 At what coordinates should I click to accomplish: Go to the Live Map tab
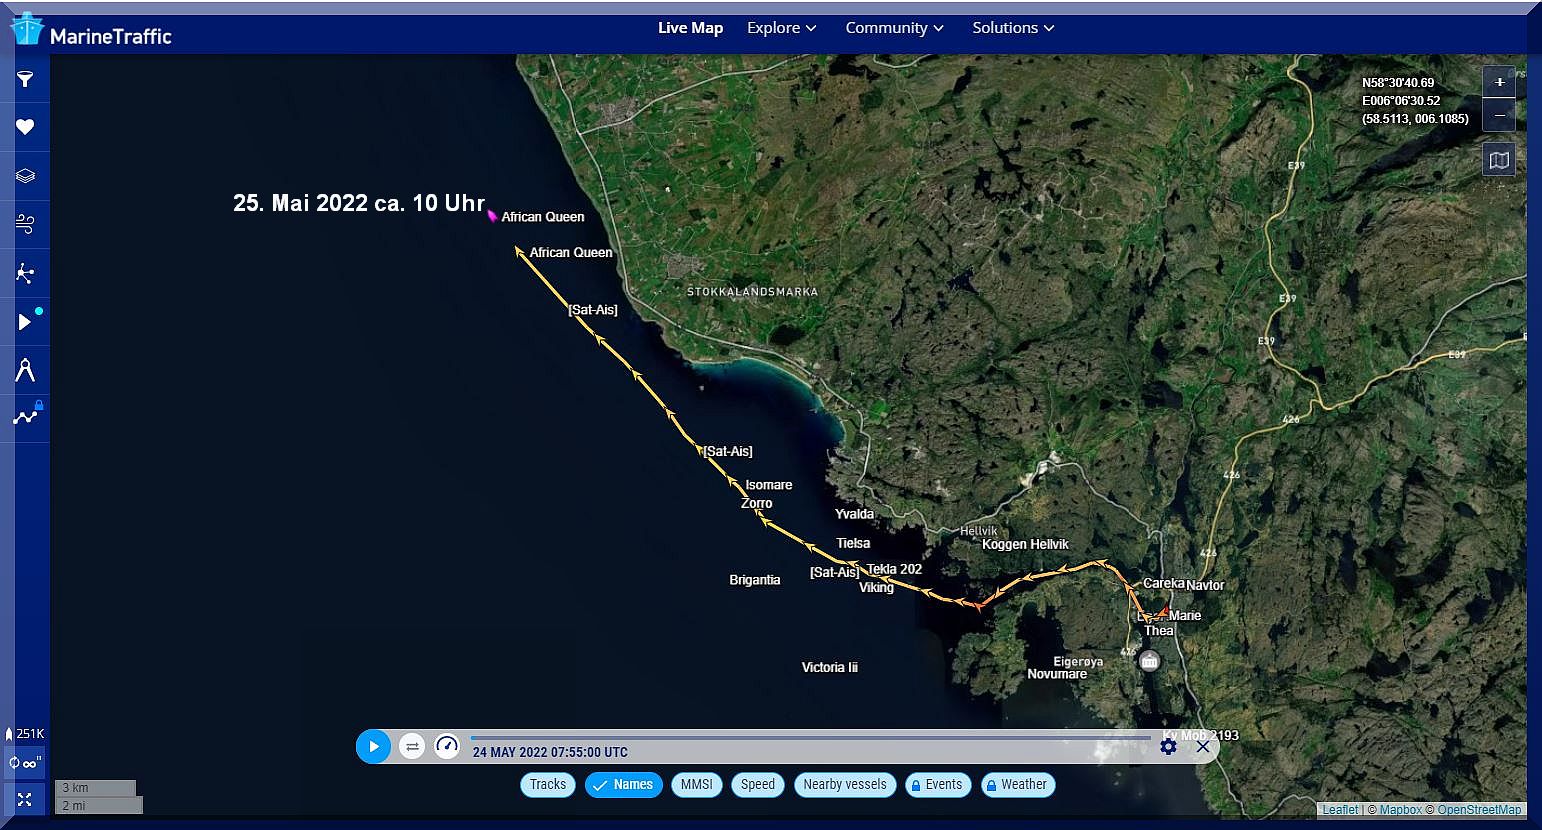(690, 28)
